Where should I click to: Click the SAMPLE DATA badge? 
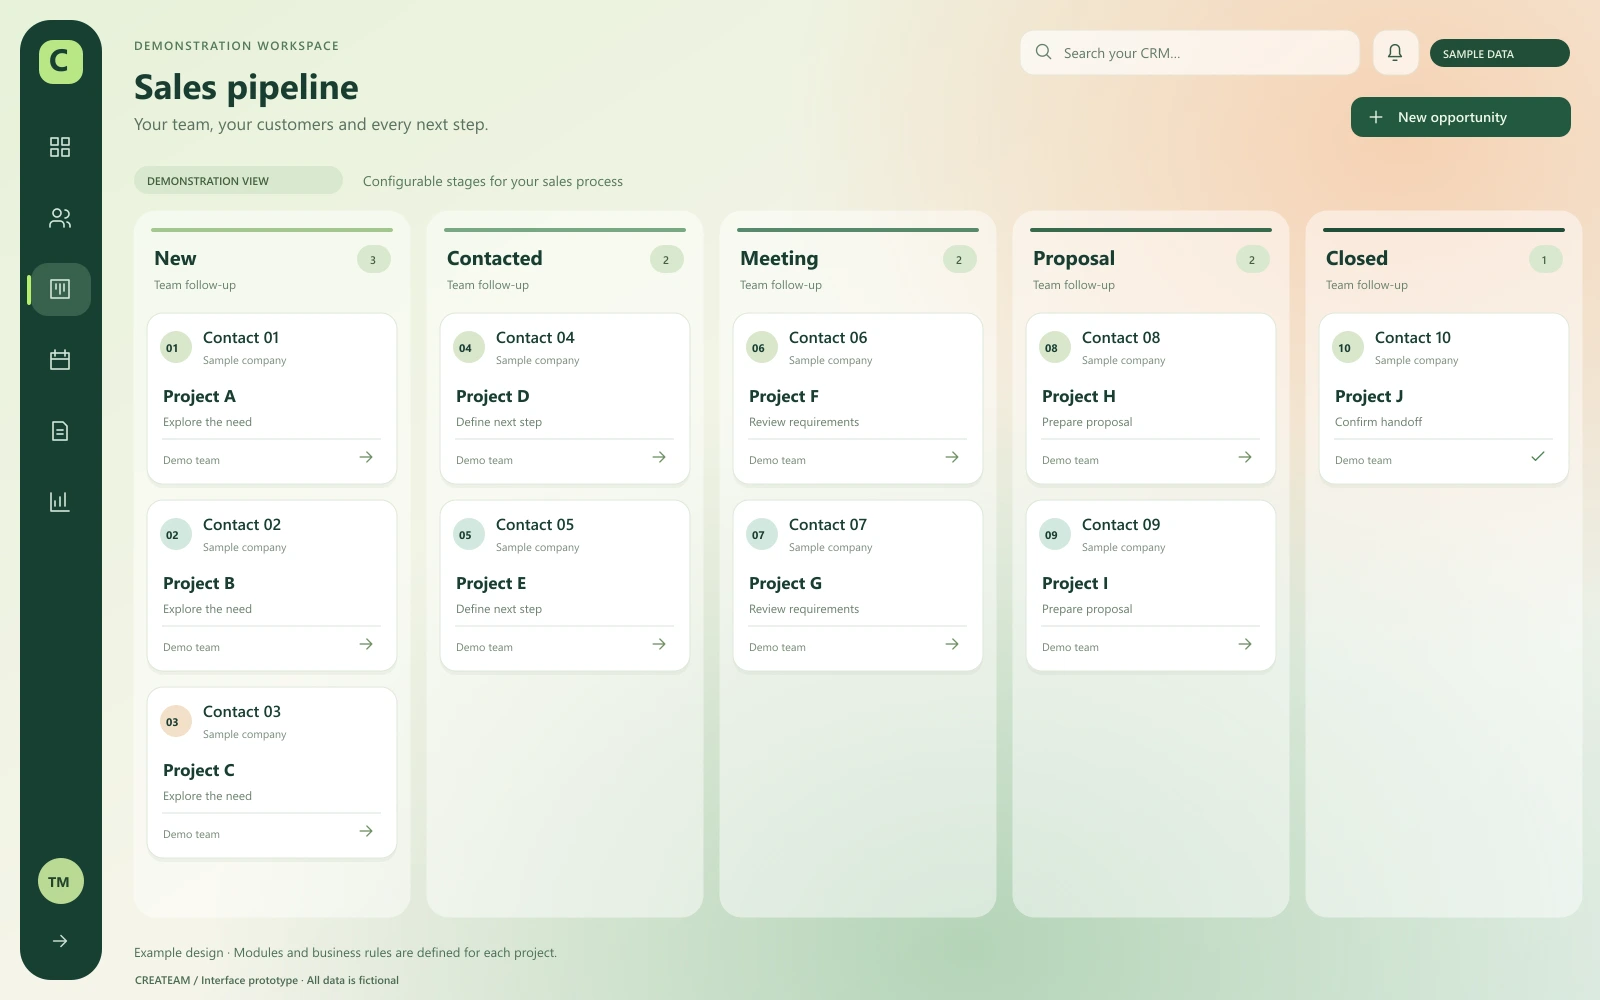pos(1499,53)
